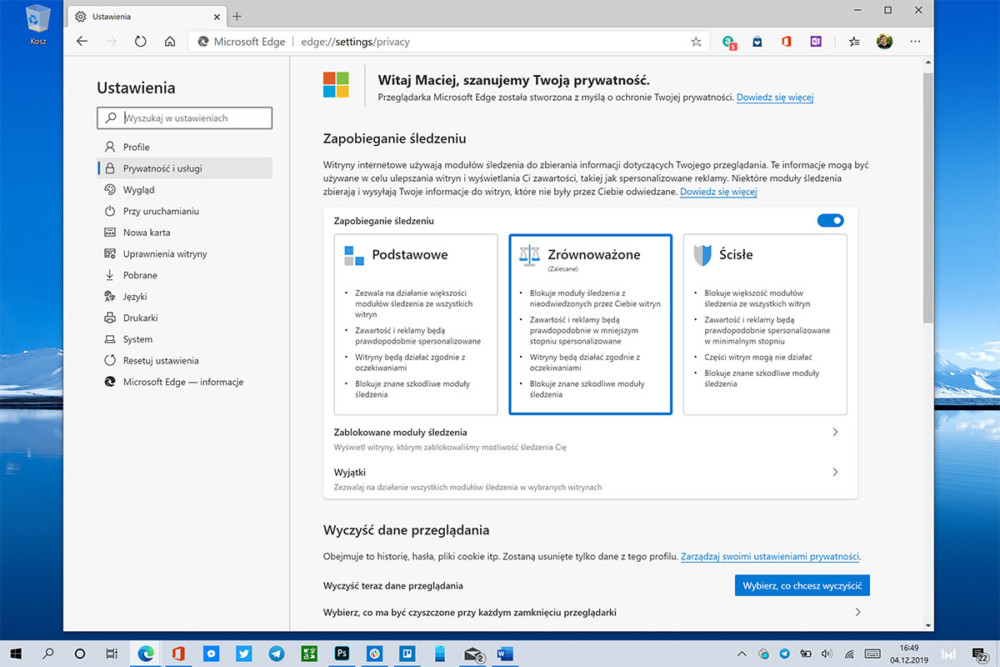Viewport: 1000px width, 667px height.
Task: Open Task View on taskbar
Action: tap(112, 654)
